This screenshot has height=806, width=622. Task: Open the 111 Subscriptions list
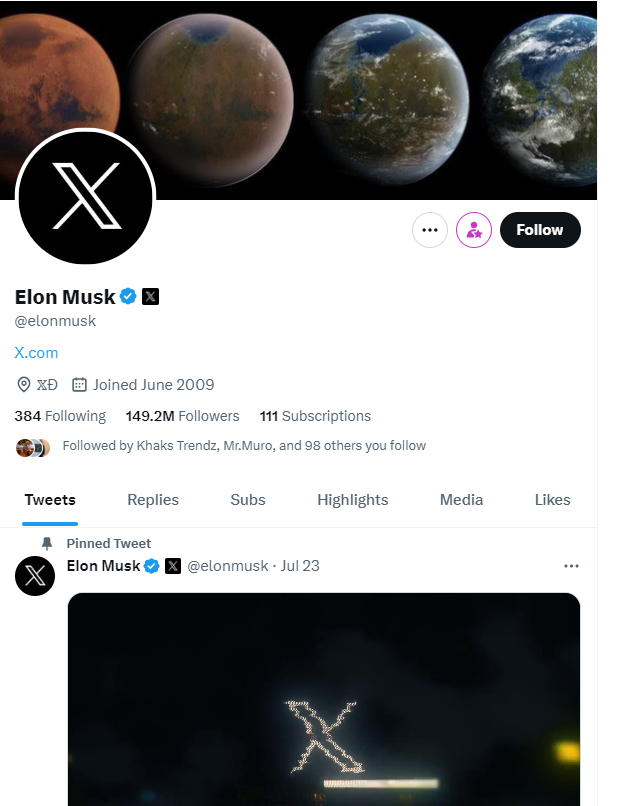point(315,416)
